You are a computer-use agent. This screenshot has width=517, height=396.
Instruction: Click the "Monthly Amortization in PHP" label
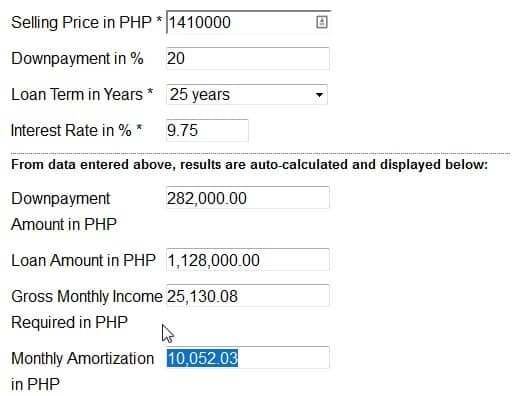(82, 371)
